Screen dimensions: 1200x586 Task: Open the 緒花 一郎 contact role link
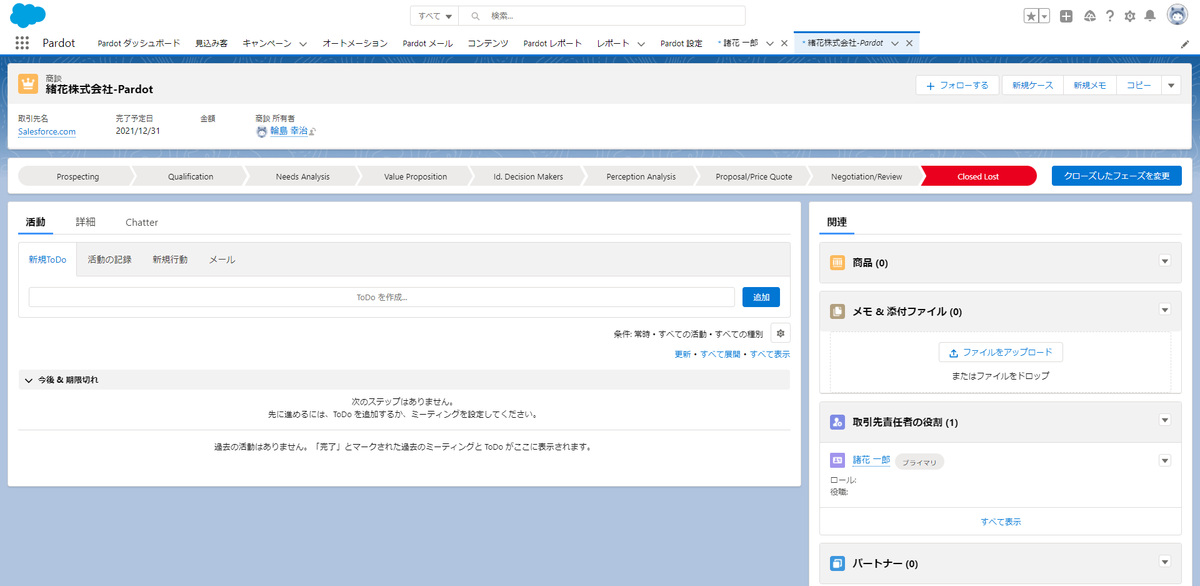click(871, 460)
